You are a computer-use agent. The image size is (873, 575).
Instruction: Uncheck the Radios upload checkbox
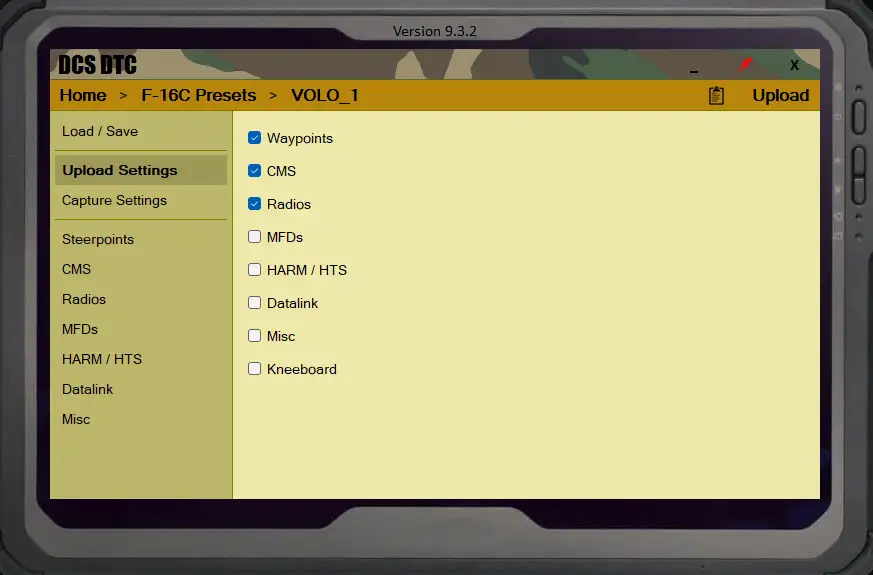click(x=254, y=204)
